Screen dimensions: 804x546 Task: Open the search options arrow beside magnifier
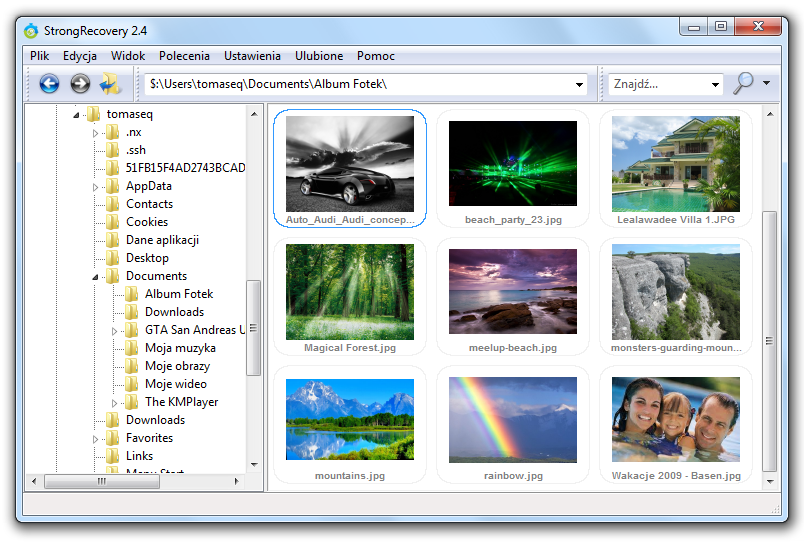tap(766, 84)
